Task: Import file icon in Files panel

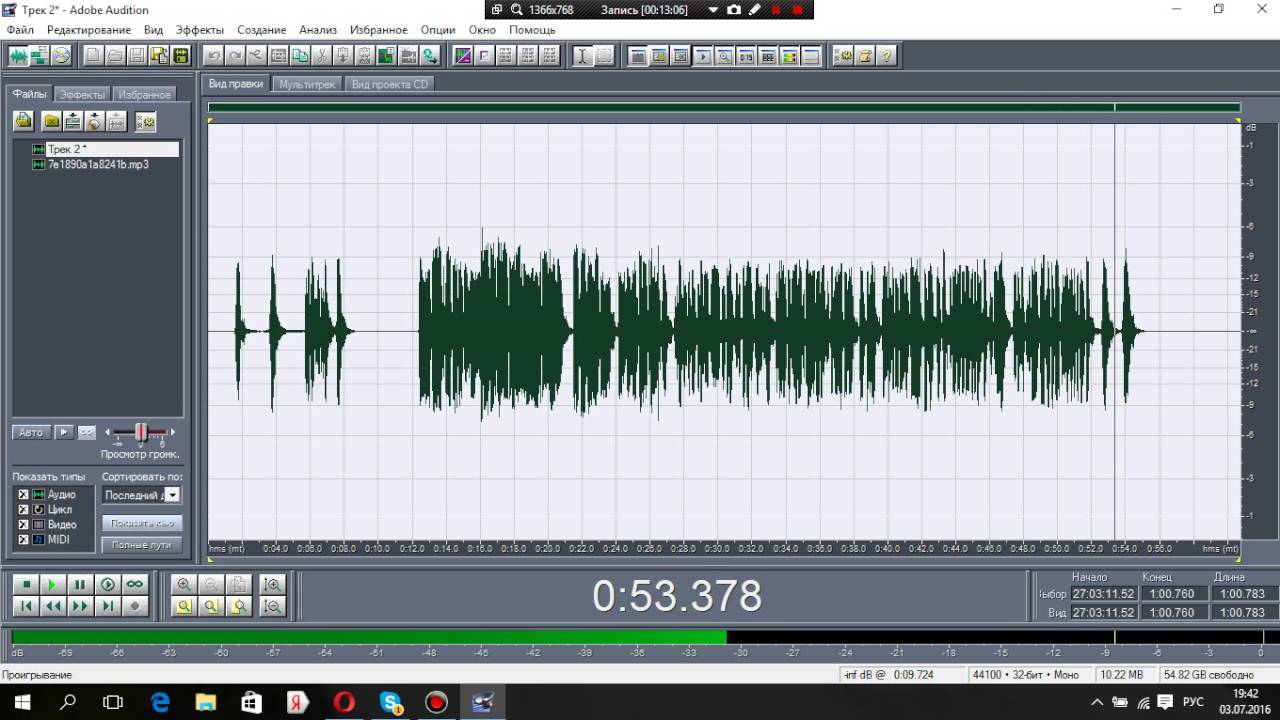Action: (x=24, y=121)
